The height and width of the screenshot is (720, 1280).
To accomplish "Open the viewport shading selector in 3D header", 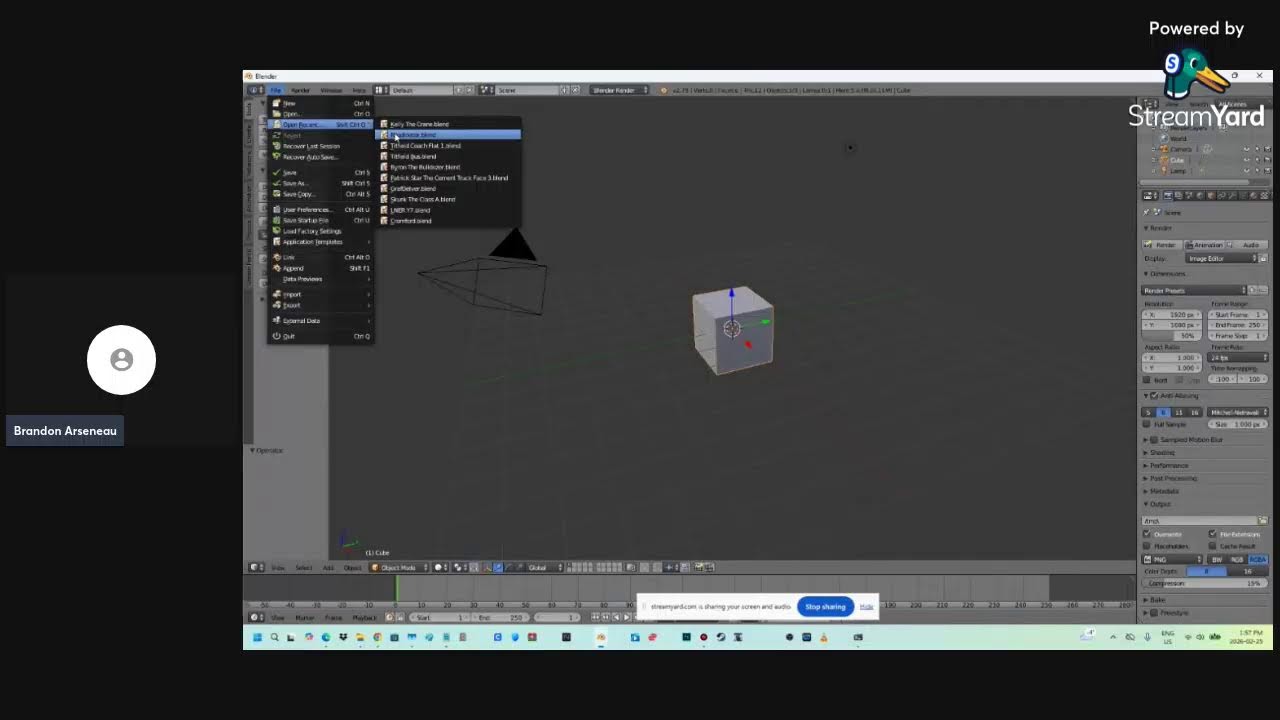I will (x=441, y=567).
